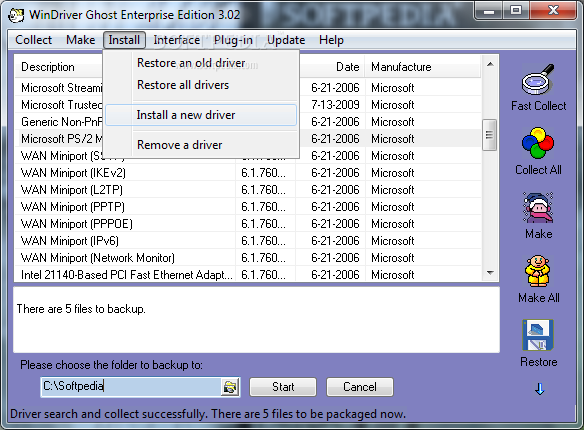This screenshot has width=584, height=430.
Task: Close the open Install menu
Action: coord(124,40)
